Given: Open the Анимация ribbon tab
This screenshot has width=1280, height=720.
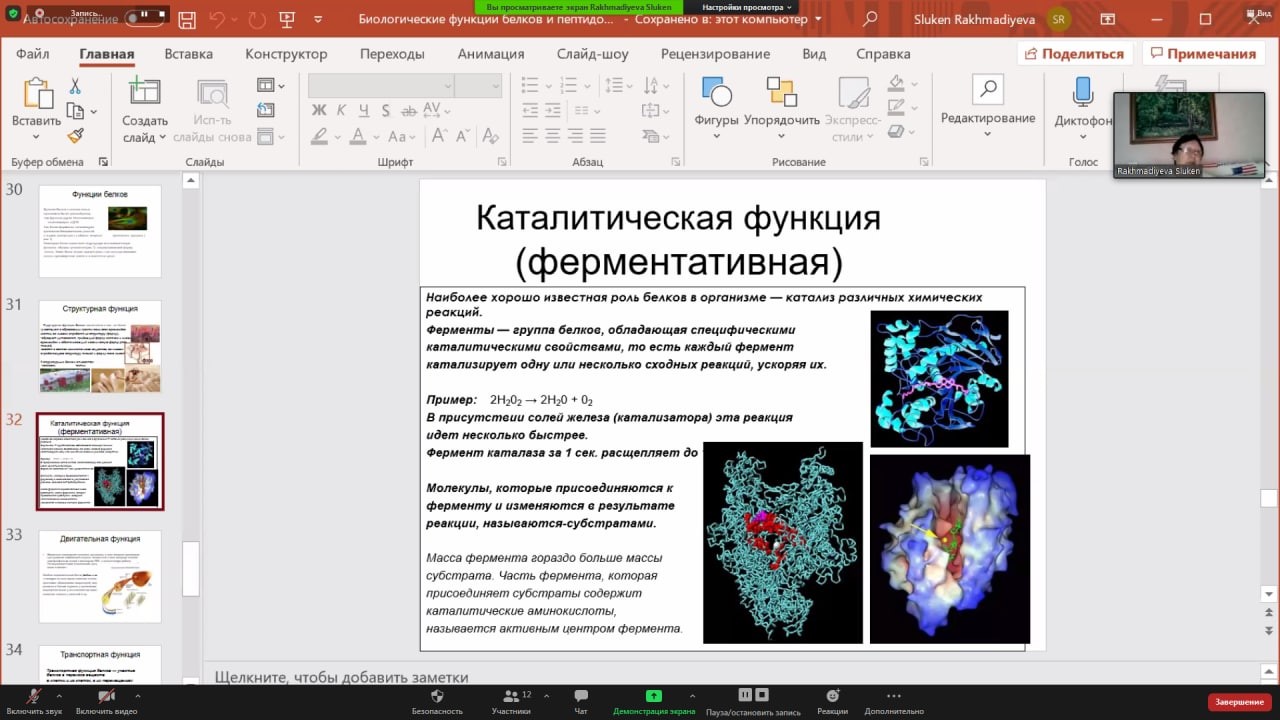Looking at the screenshot, I should click(x=490, y=54).
